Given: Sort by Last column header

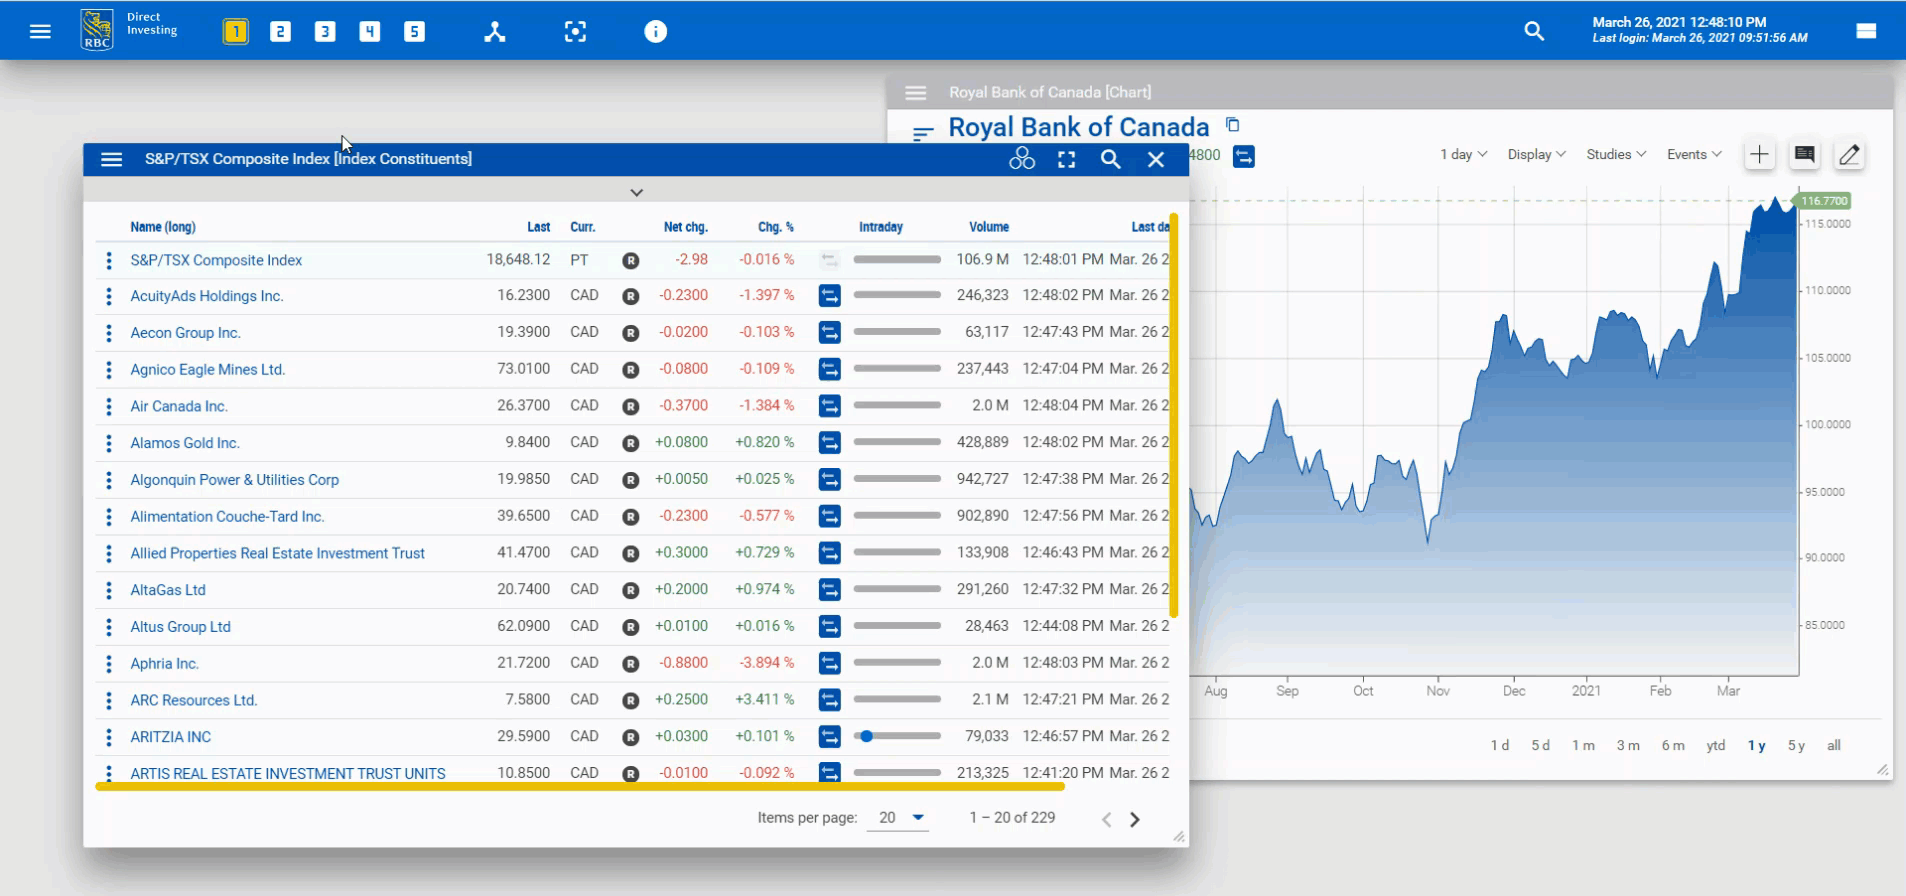Looking at the screenshot, I should (x=539, y=227).
